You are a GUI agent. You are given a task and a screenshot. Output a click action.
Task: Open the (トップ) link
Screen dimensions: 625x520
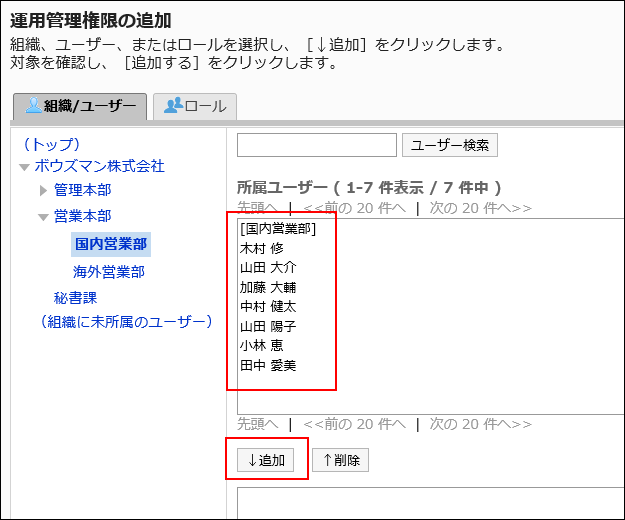(x=51, y=144)
